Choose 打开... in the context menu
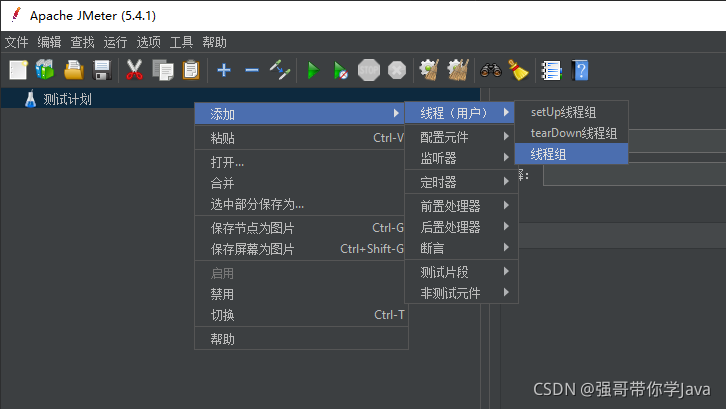 tap(301, 162)
